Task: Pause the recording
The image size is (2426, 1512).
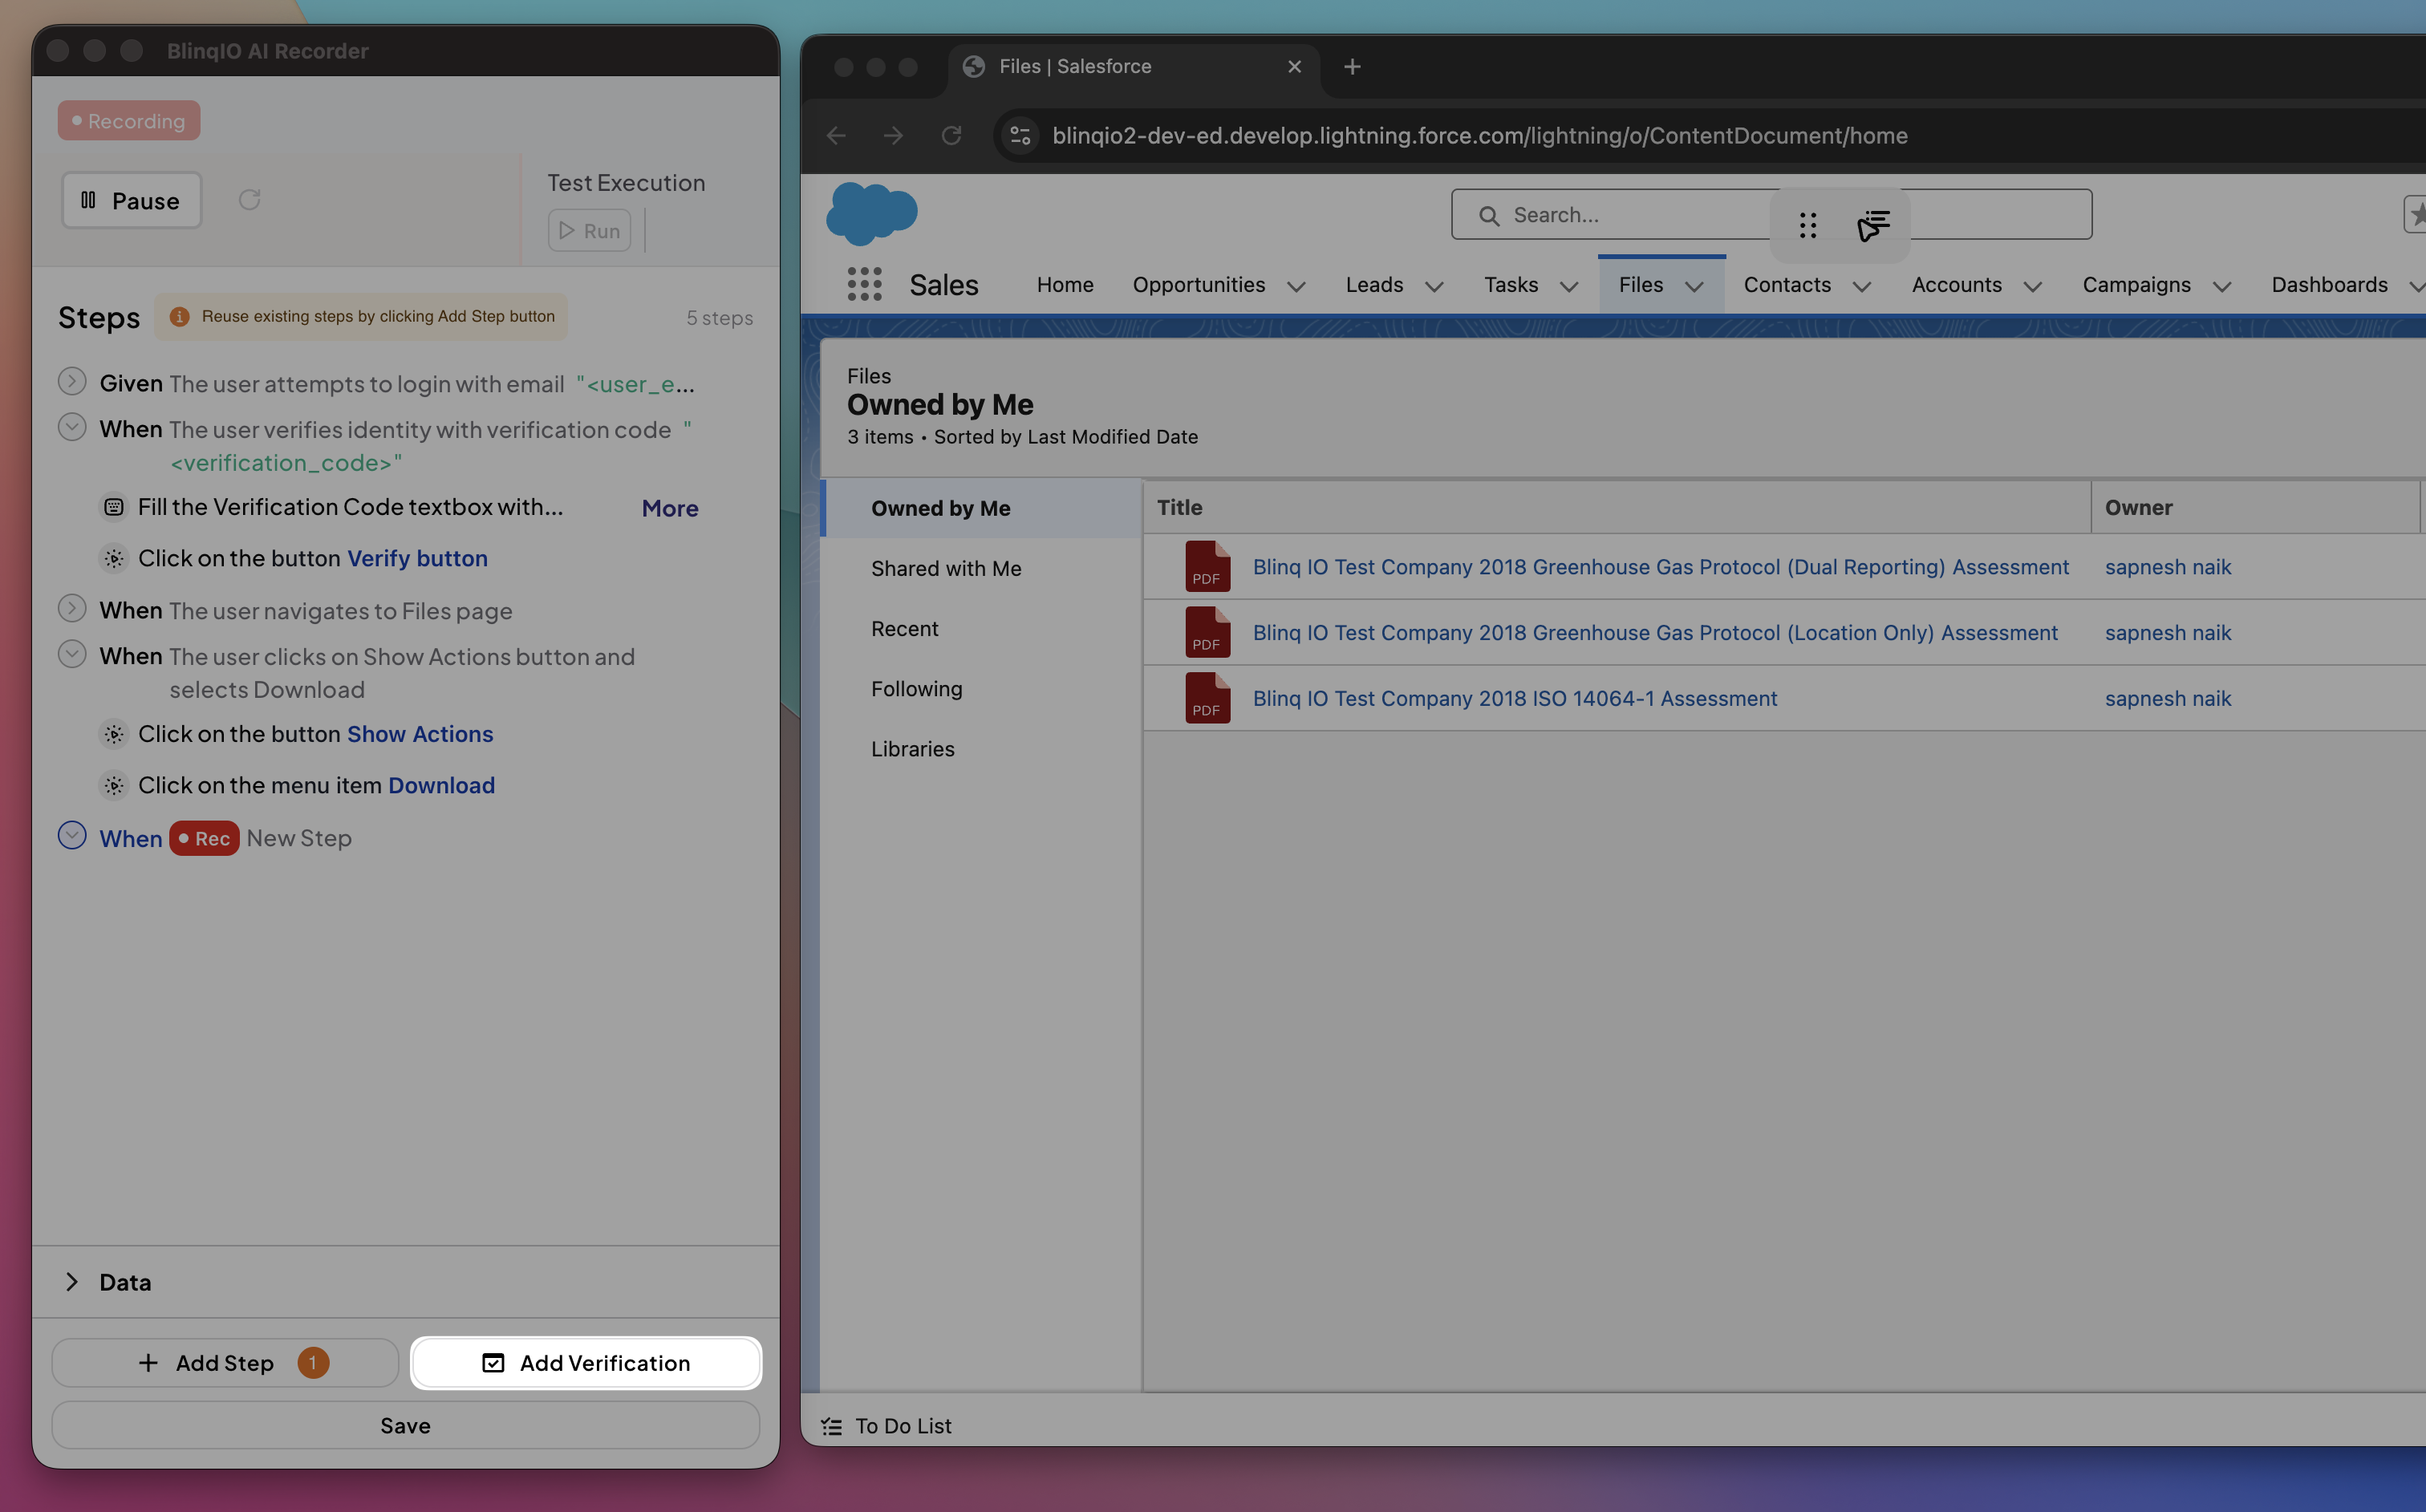Action: point(131,201)
